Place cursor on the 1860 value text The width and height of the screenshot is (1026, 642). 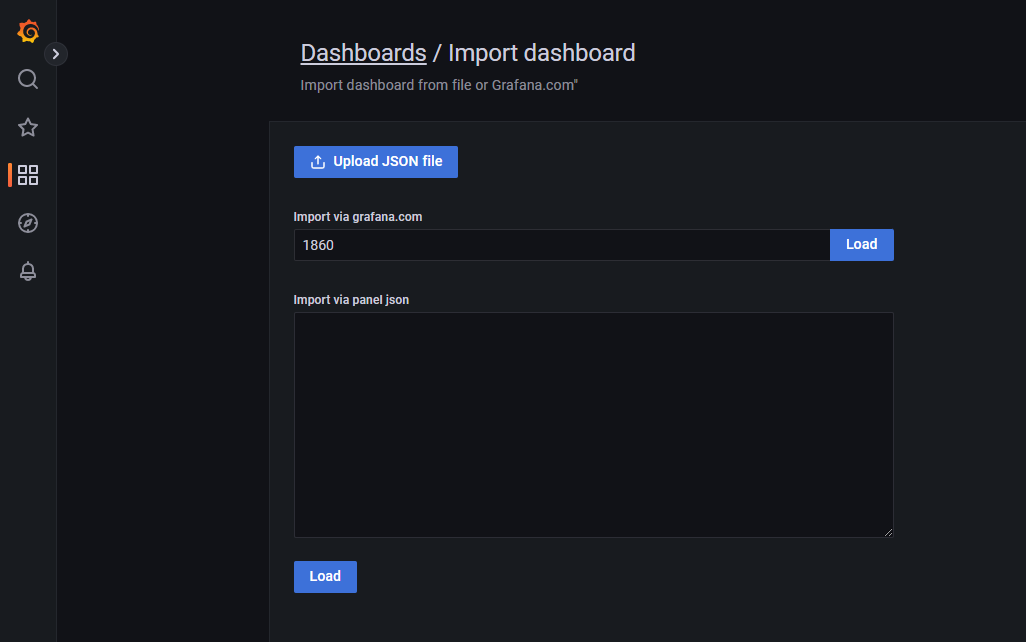(318, 245)
